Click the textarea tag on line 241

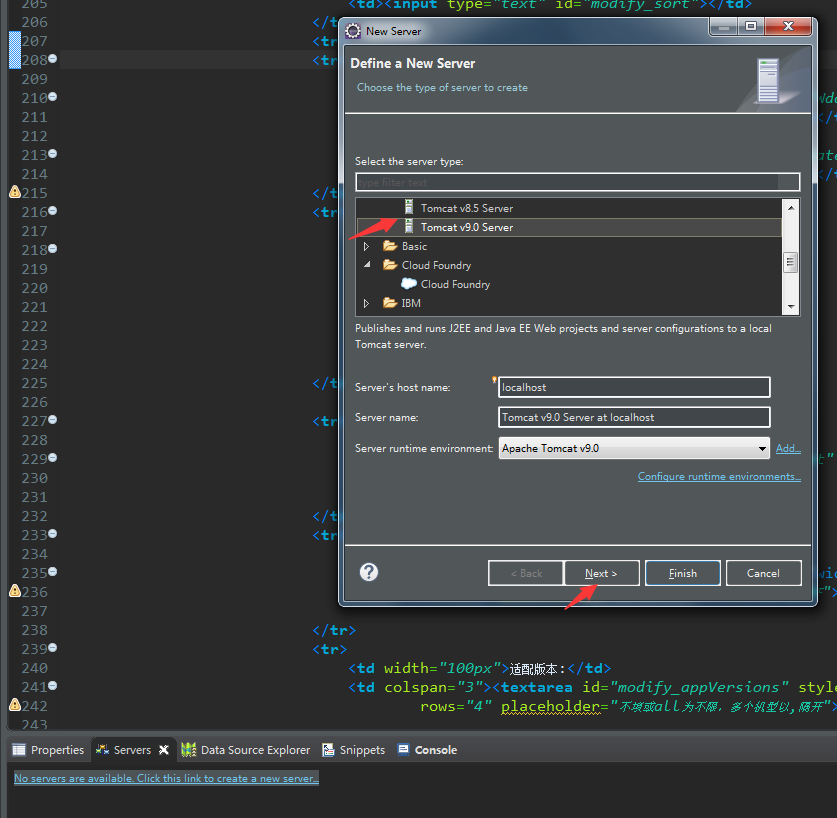[x=536, y=687]
